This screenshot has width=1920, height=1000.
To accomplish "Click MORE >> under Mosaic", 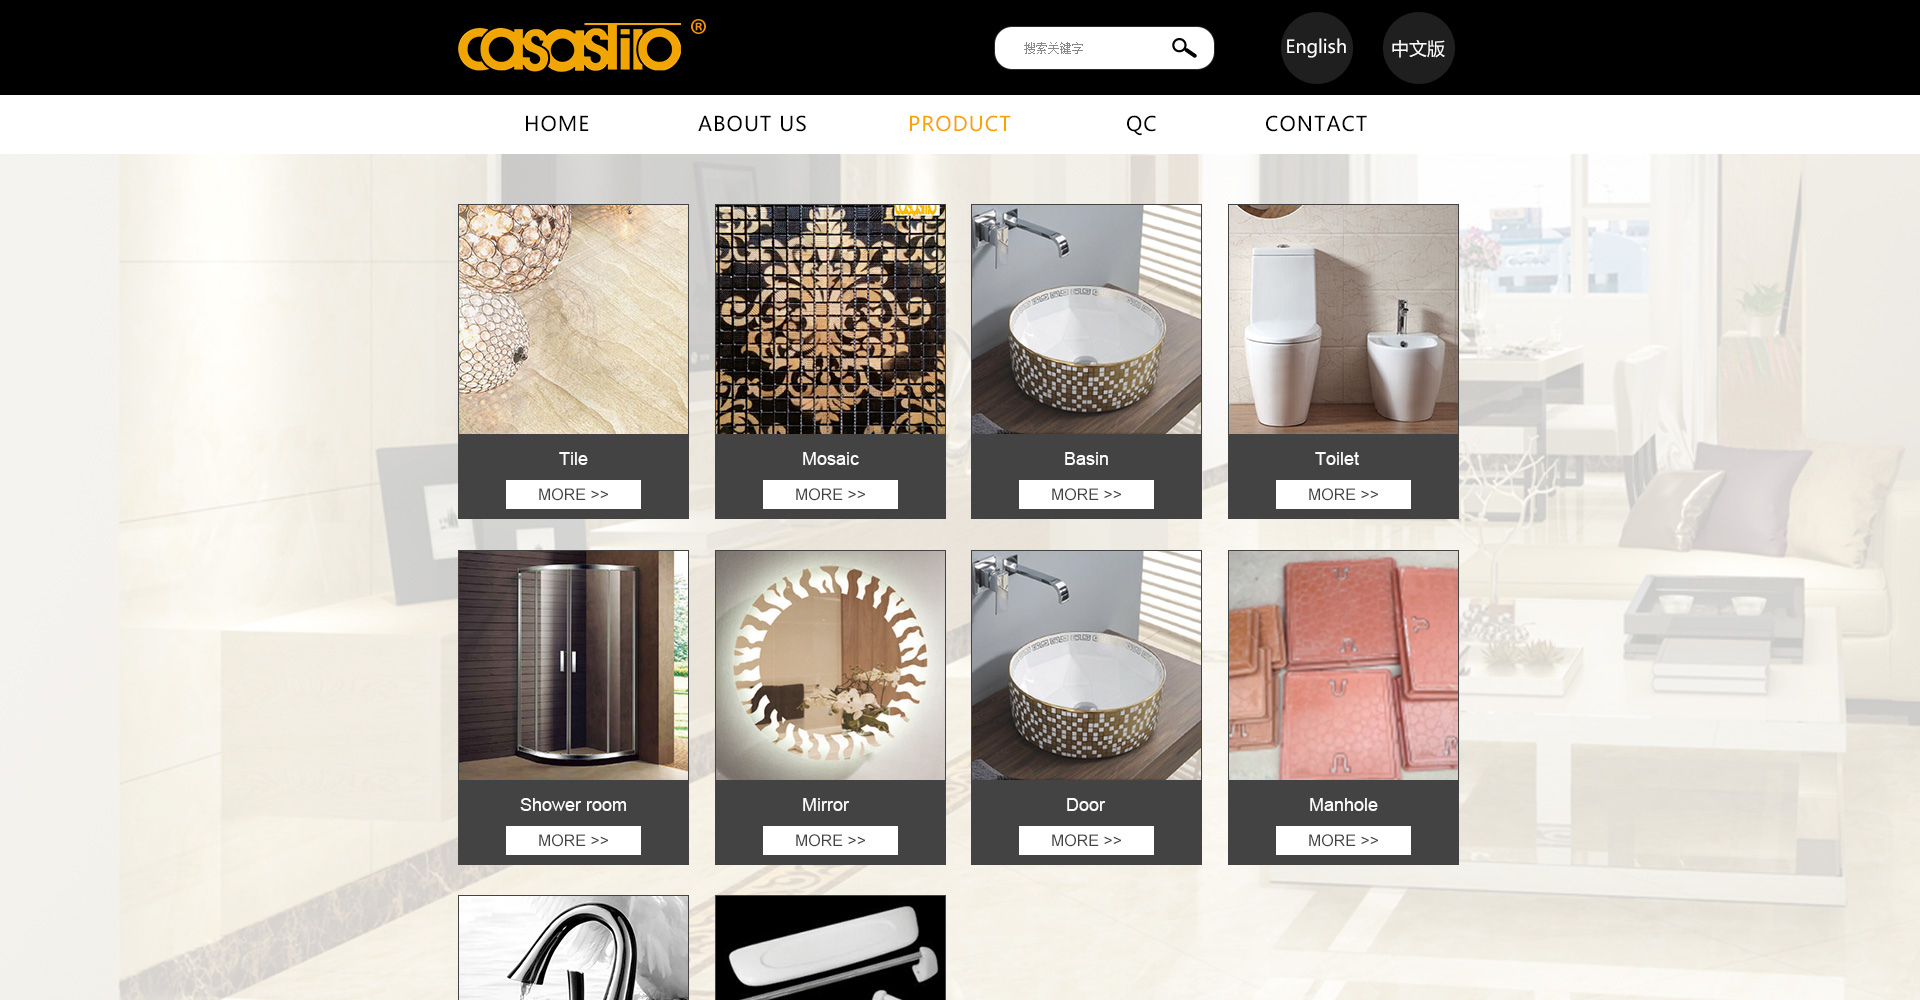I will 830,494.
